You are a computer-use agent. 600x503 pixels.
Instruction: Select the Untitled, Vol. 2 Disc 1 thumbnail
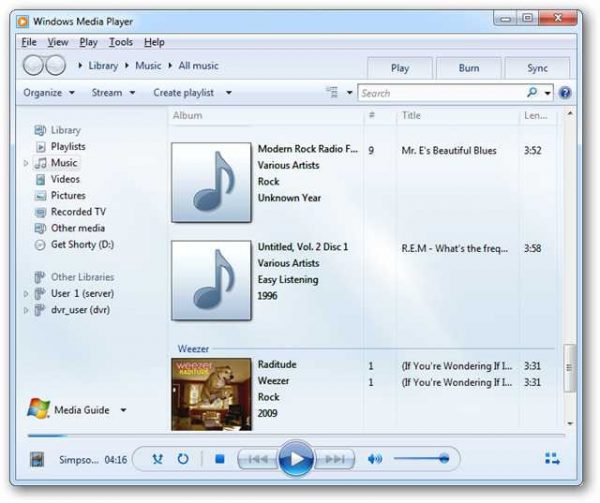(x=212, y=280)
